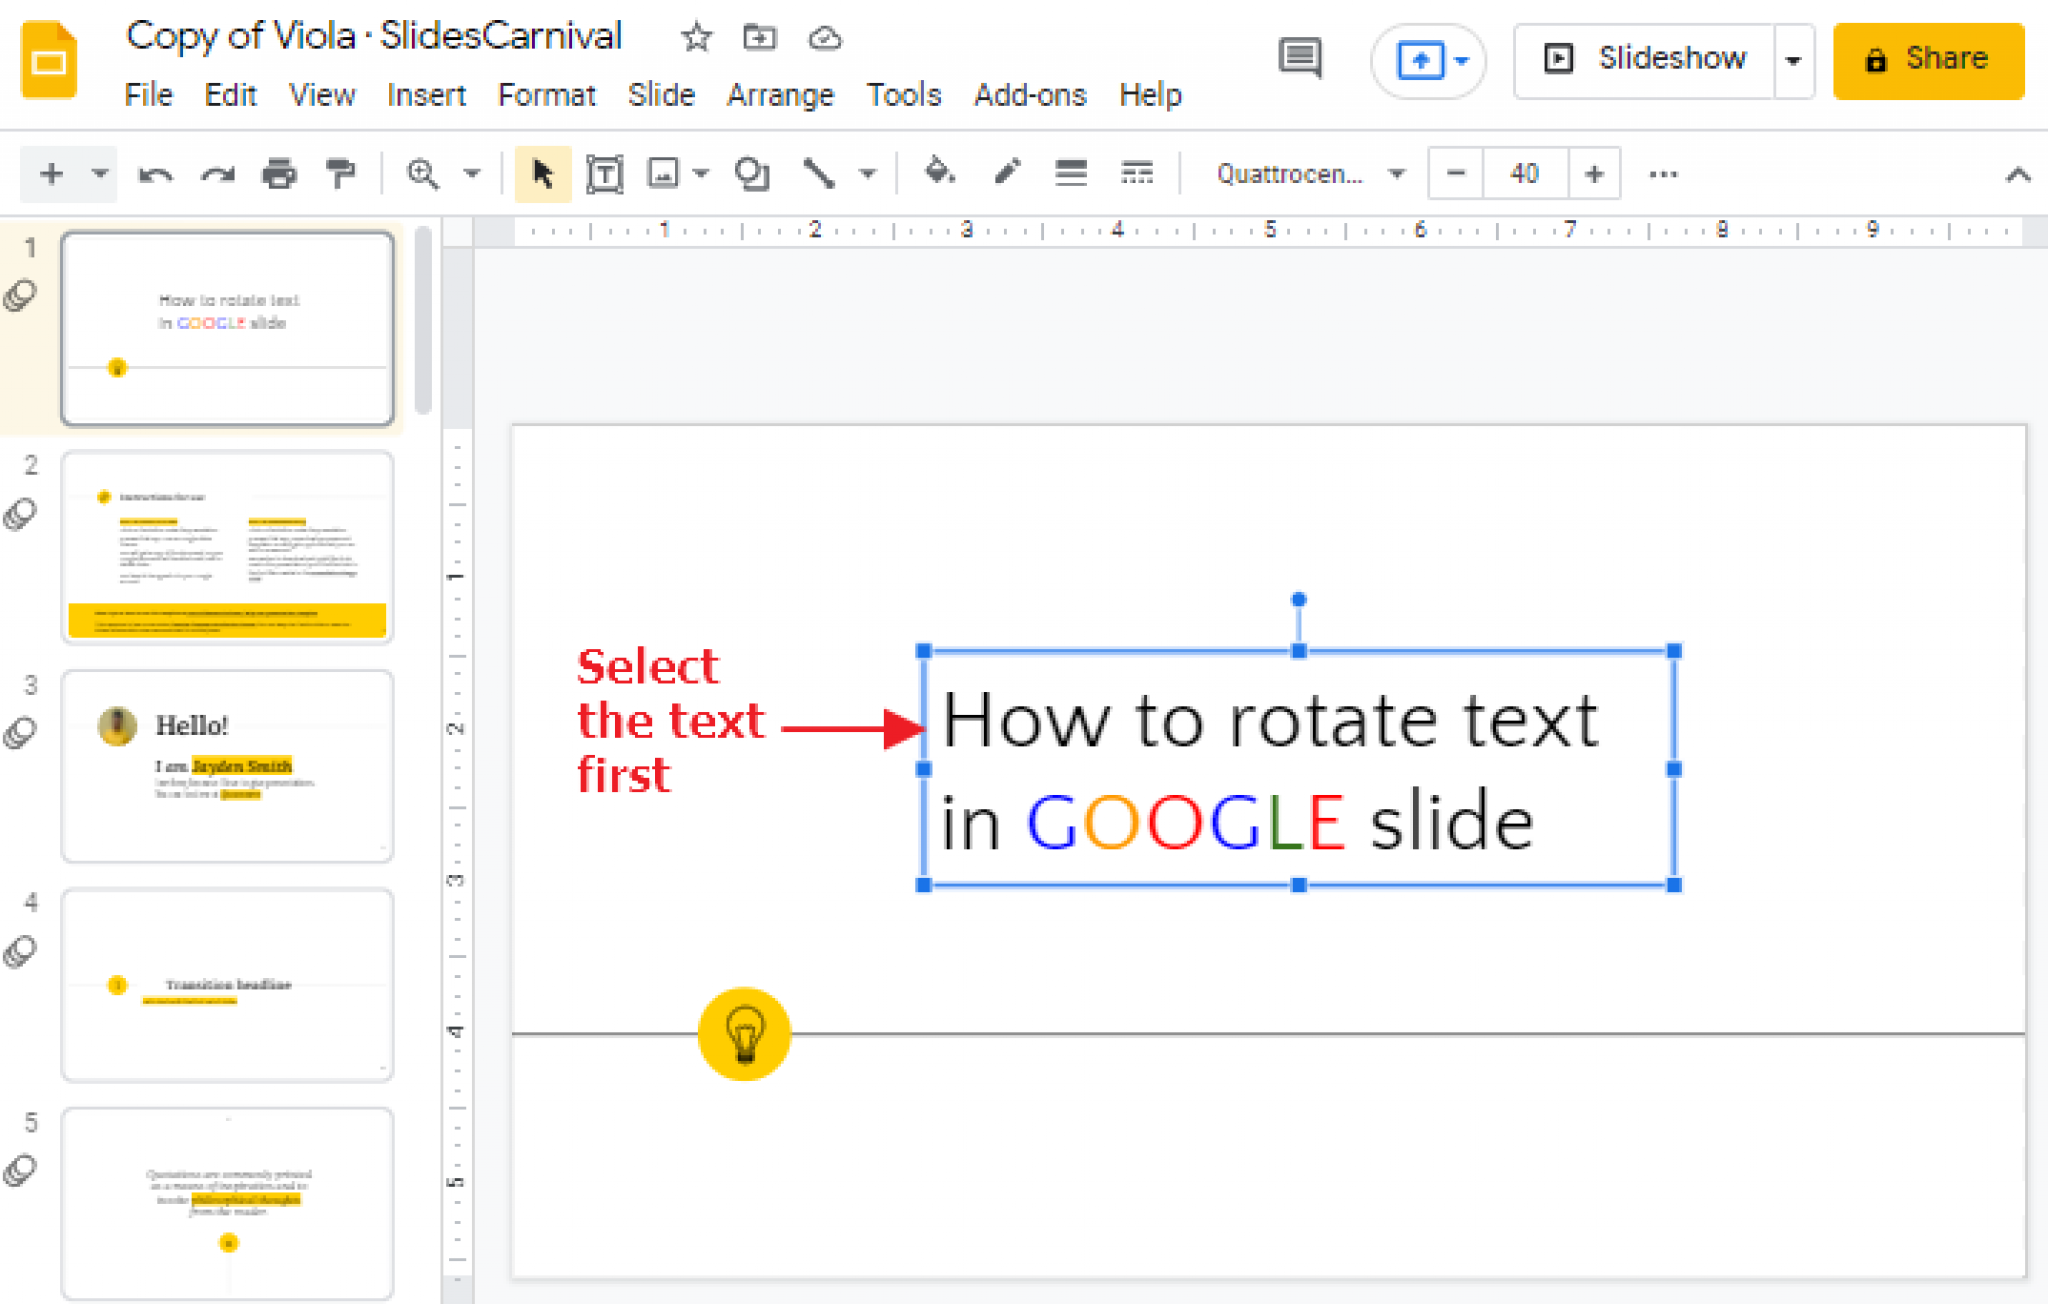Screen dimensions: 2048x1304
Task: Set border weight
Action: point(1071,173)
